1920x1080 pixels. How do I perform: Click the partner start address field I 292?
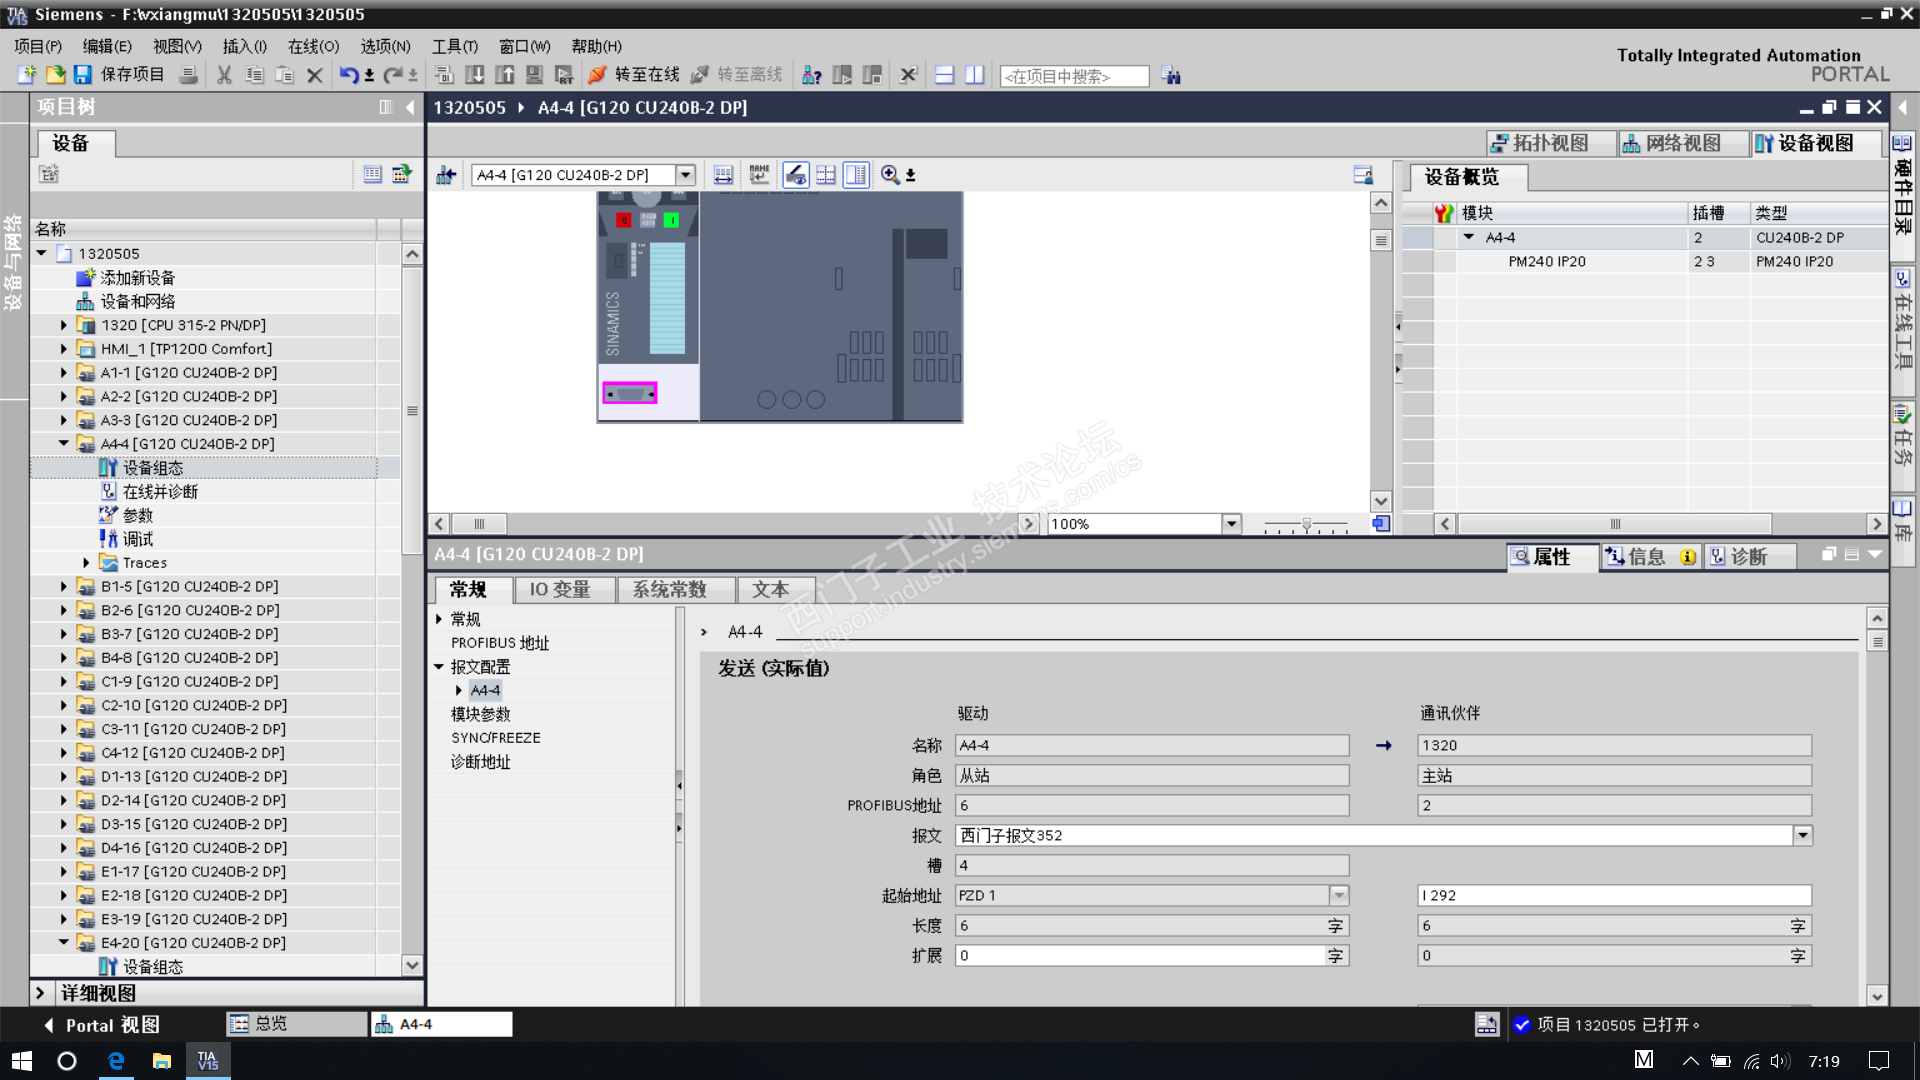tap(1613, 896)
